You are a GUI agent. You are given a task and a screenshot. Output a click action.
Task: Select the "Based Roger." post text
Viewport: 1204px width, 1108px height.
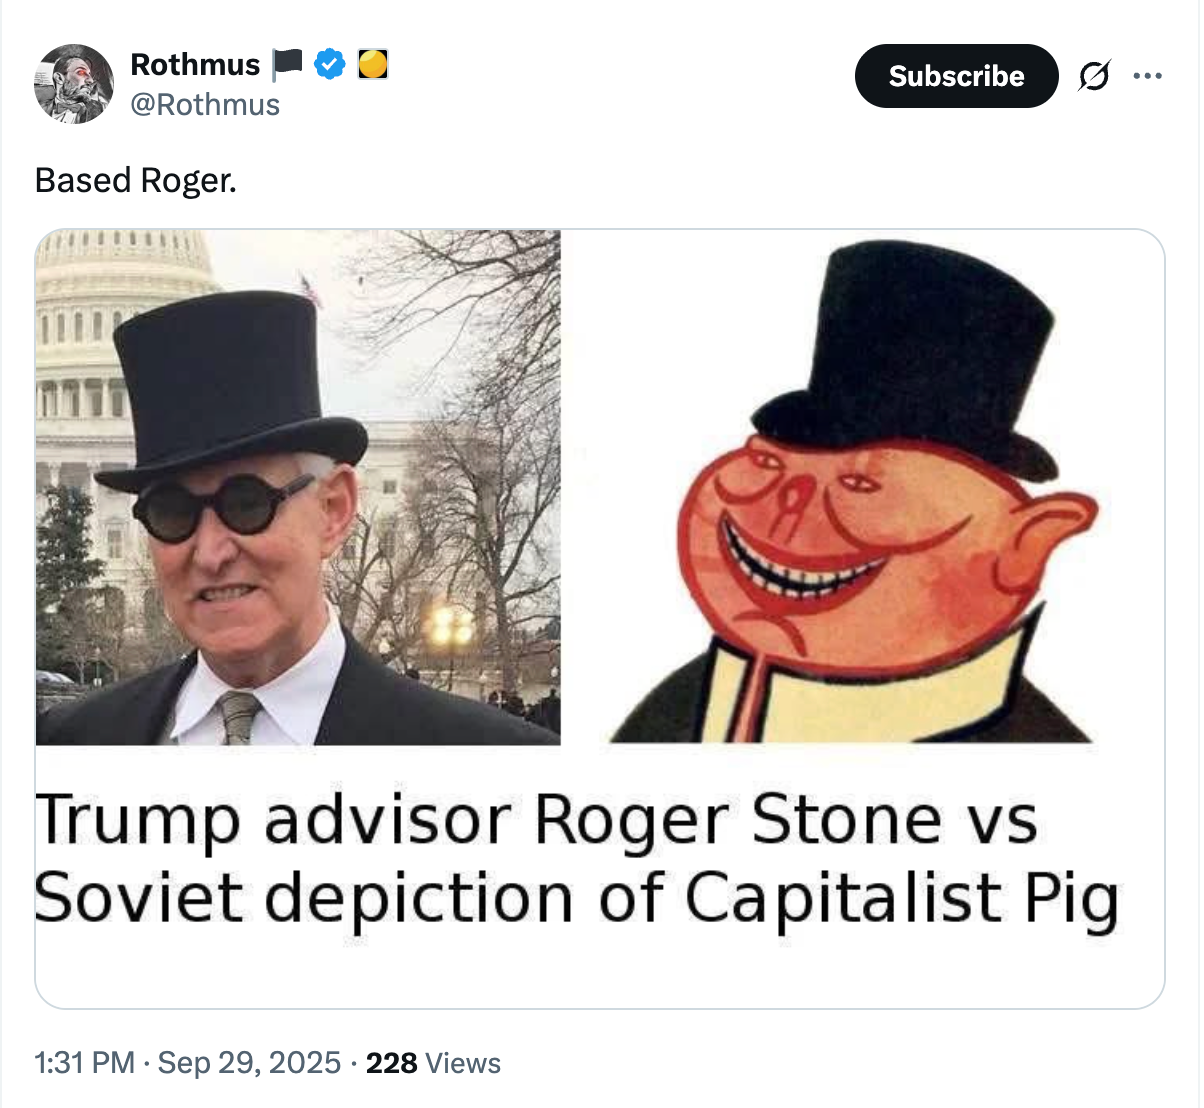click(136, 181)
